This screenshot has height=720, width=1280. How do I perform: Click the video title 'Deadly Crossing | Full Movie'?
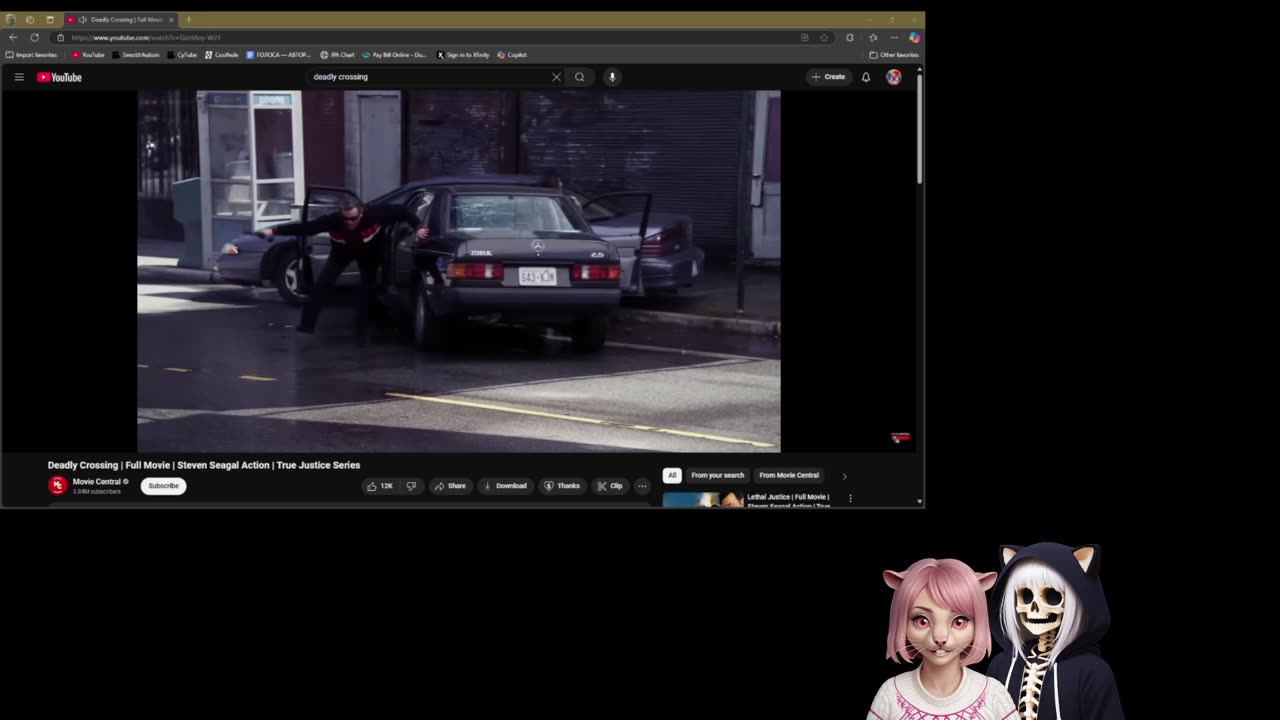[x=204, y=465]
